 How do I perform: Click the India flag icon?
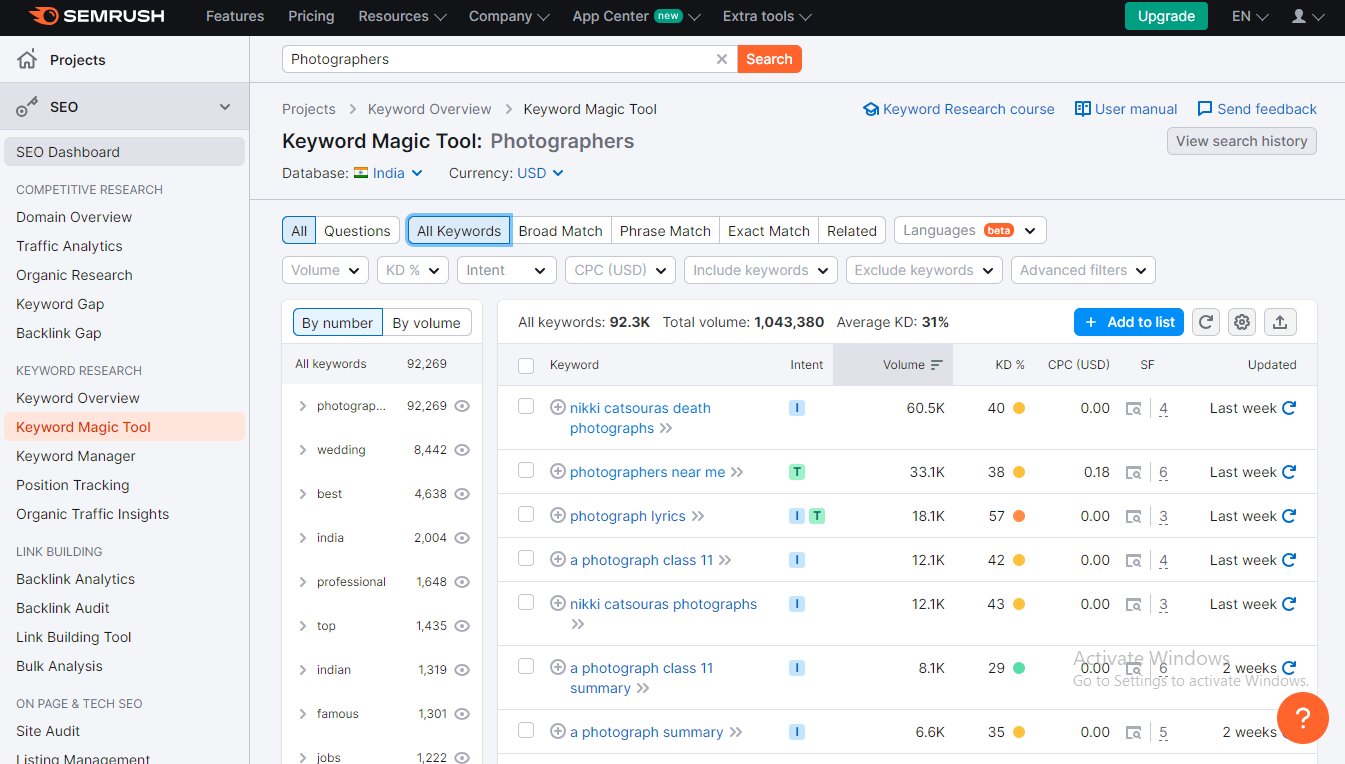(361, 173)
